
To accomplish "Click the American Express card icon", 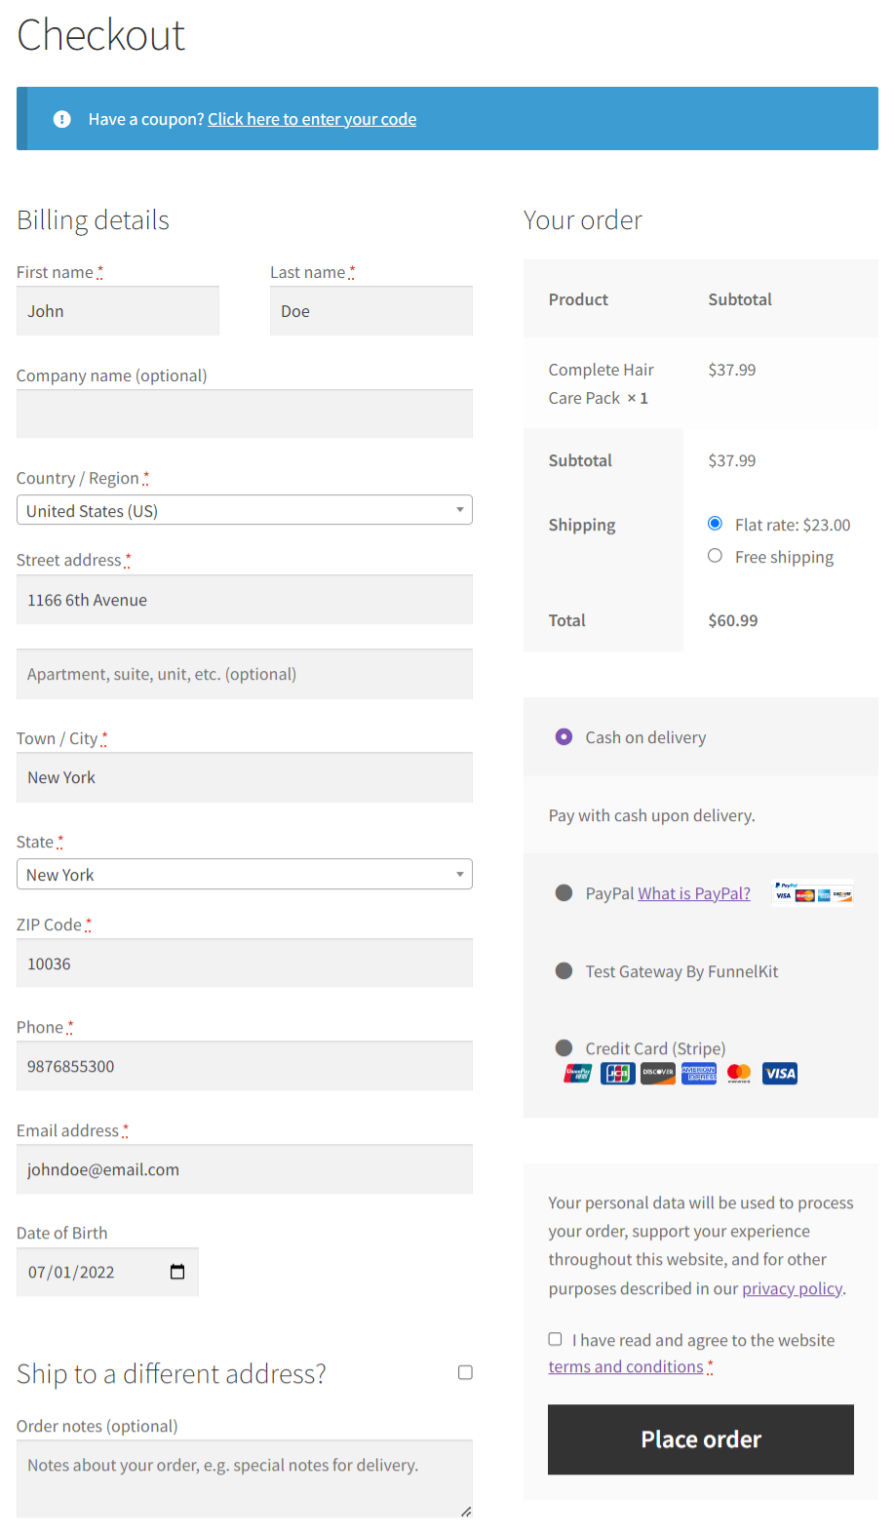I will (699, 1073).
